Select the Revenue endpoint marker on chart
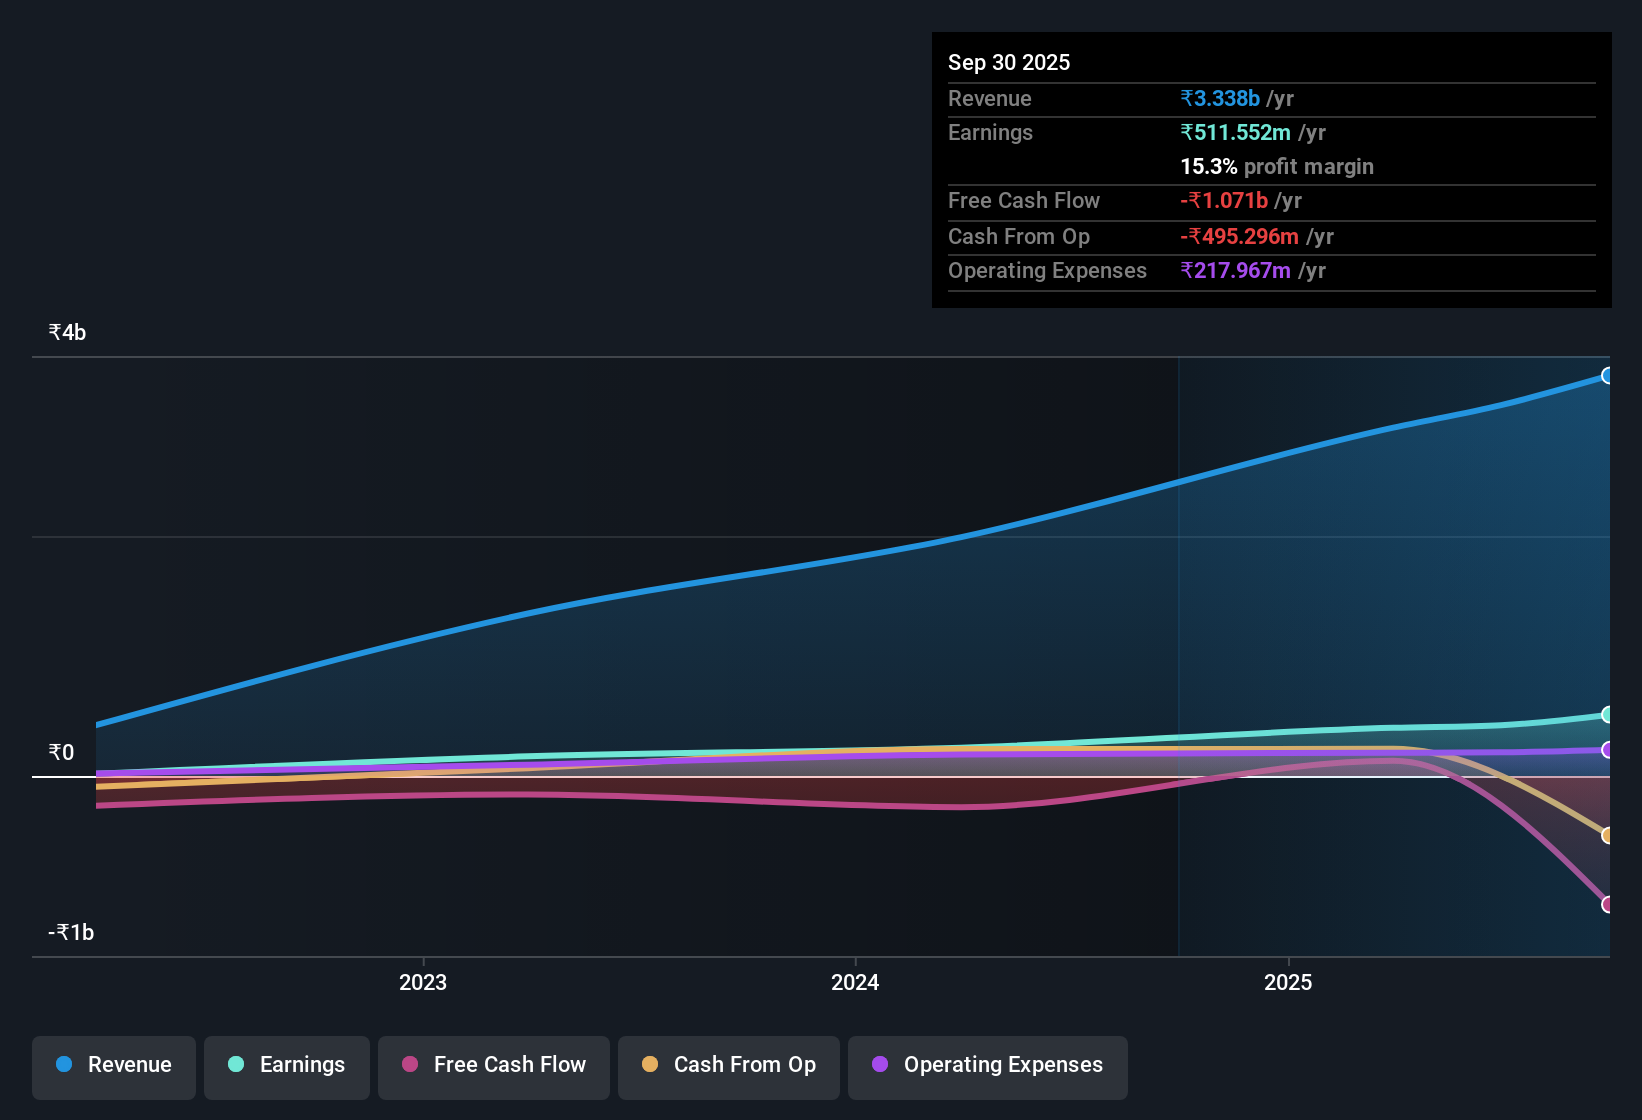 (x=1608, y=376)
